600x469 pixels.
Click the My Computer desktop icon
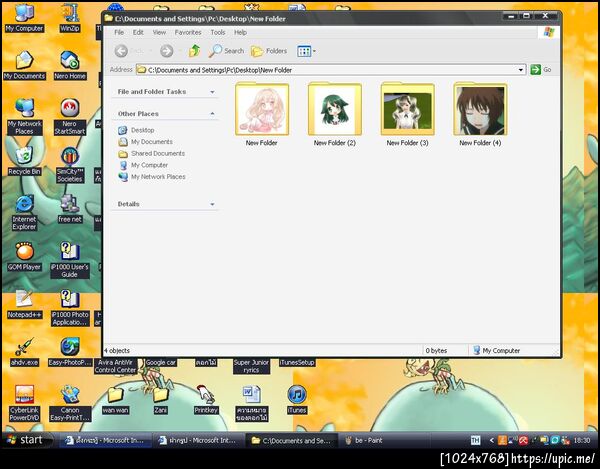[24, 18]
